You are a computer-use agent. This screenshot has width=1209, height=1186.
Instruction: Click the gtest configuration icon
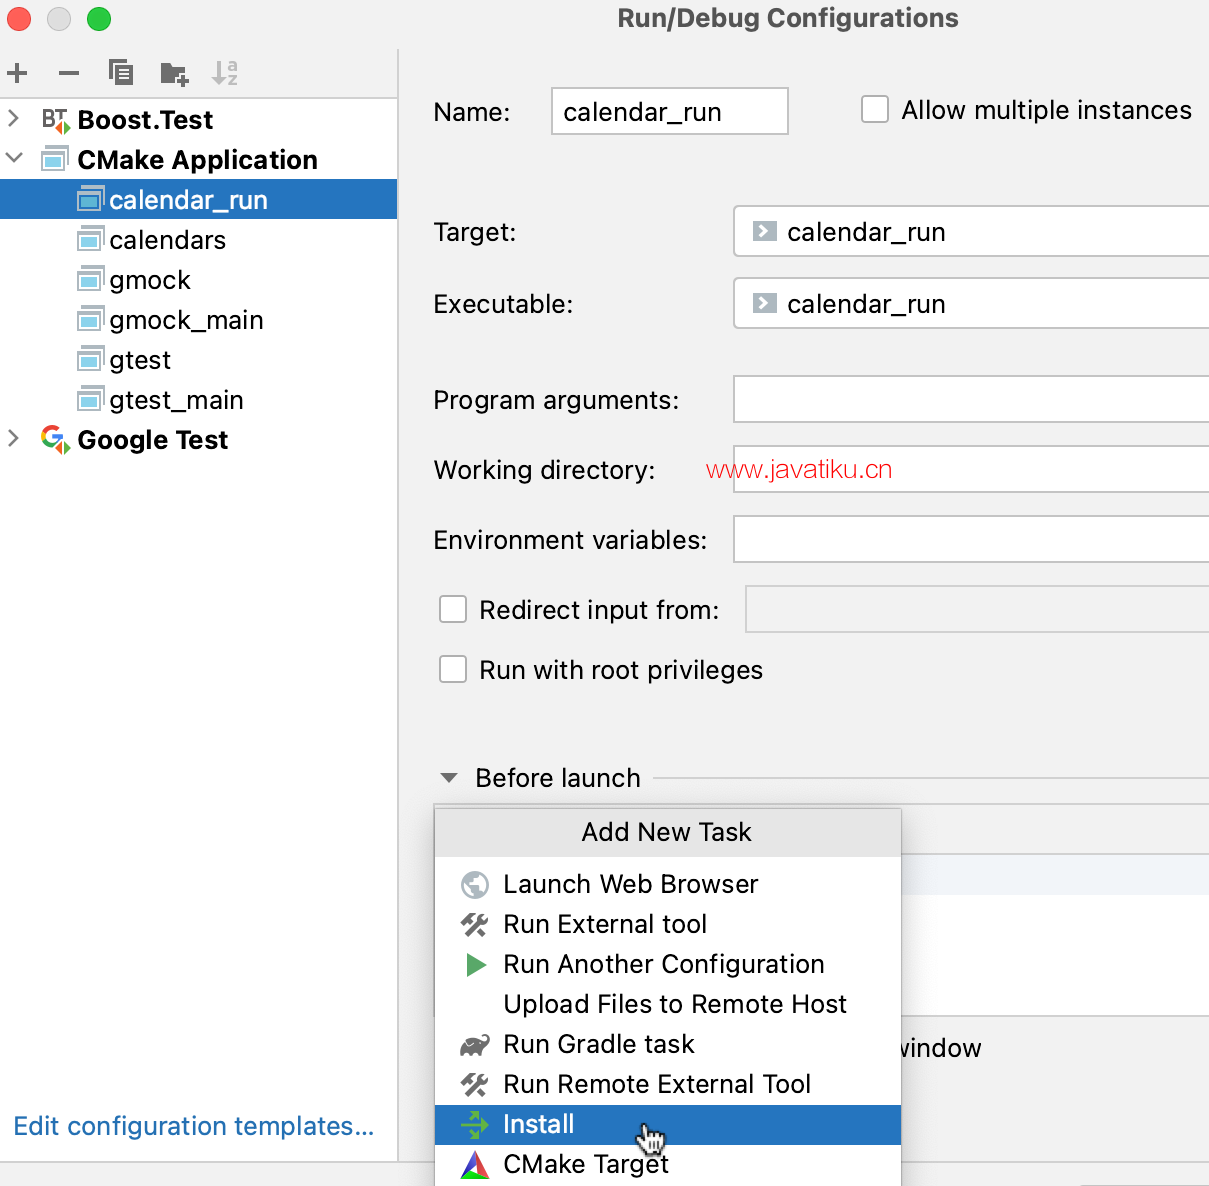tap(91, 360)
